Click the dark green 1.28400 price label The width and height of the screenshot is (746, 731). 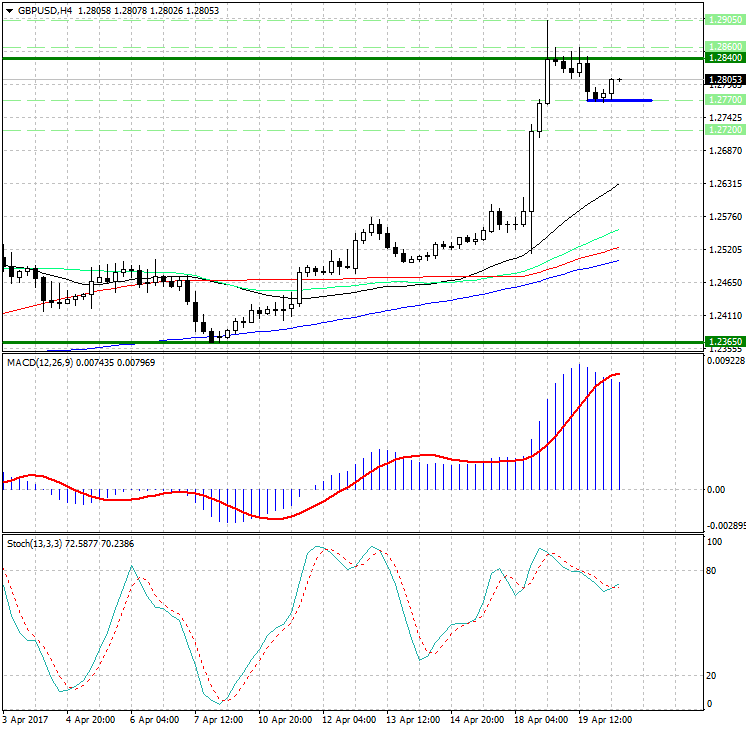pyautogui.click(x=723, y=58)
